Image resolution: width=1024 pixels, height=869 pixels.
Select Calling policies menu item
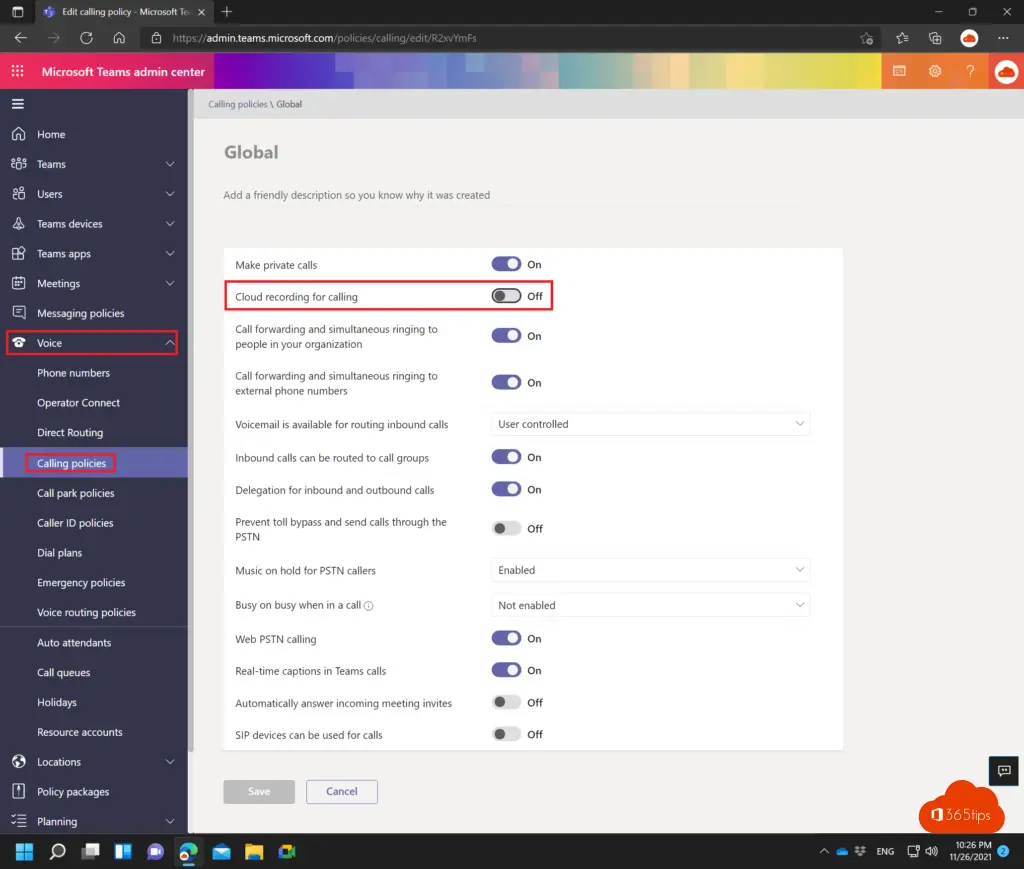(x=71, y=463)
